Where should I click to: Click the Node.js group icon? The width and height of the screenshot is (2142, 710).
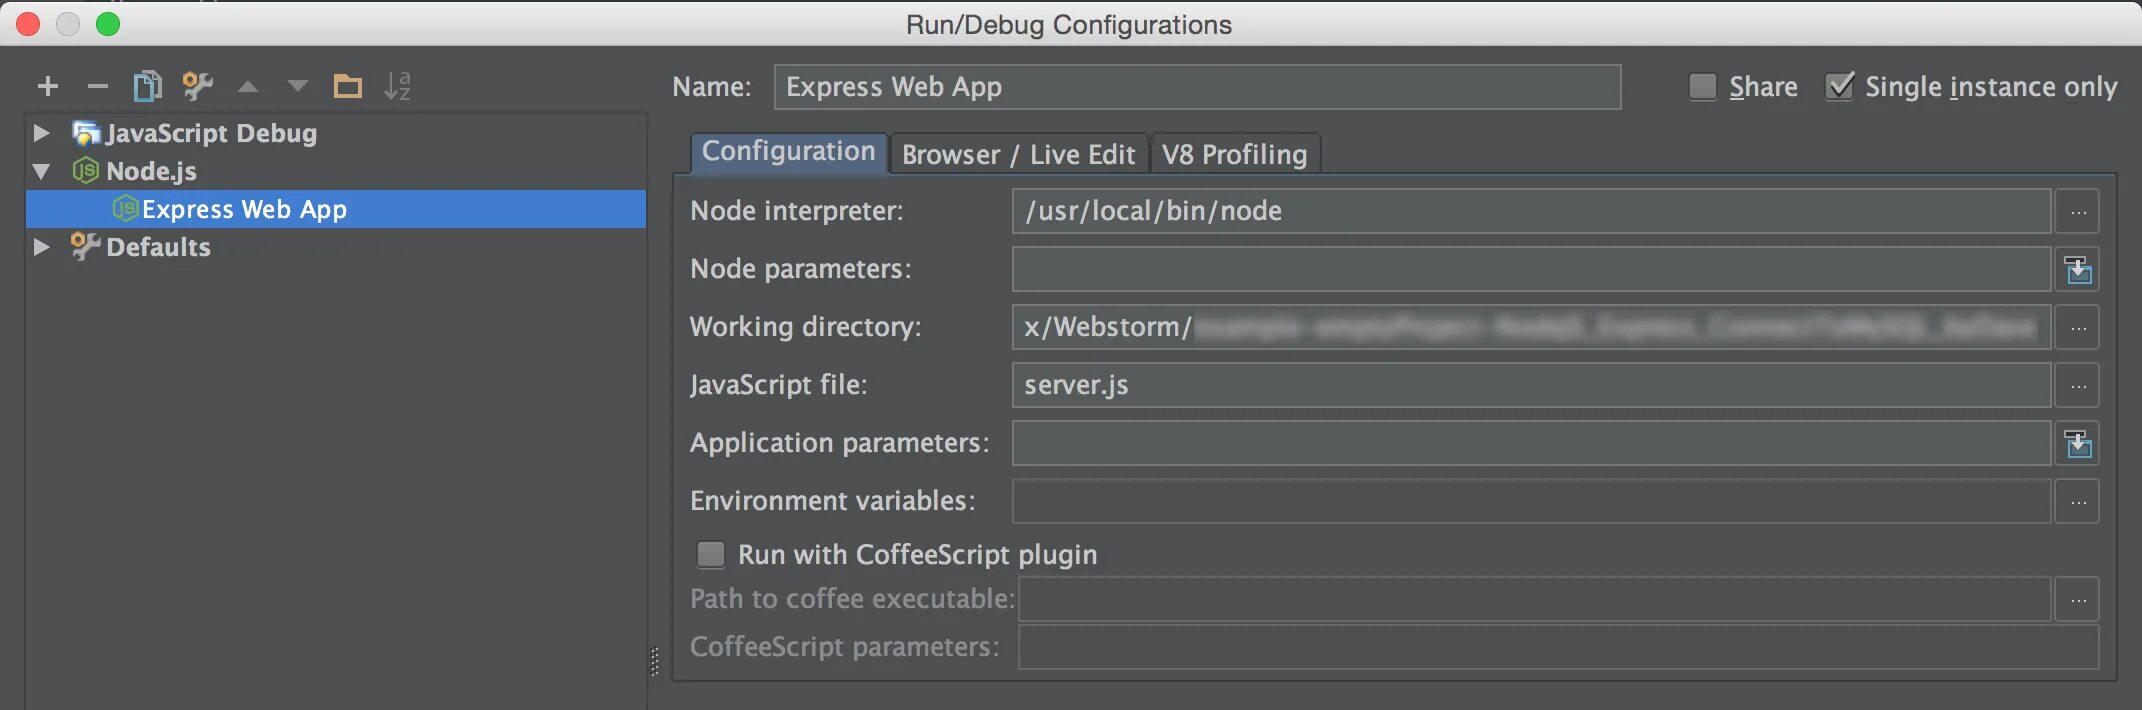point(86,171)
